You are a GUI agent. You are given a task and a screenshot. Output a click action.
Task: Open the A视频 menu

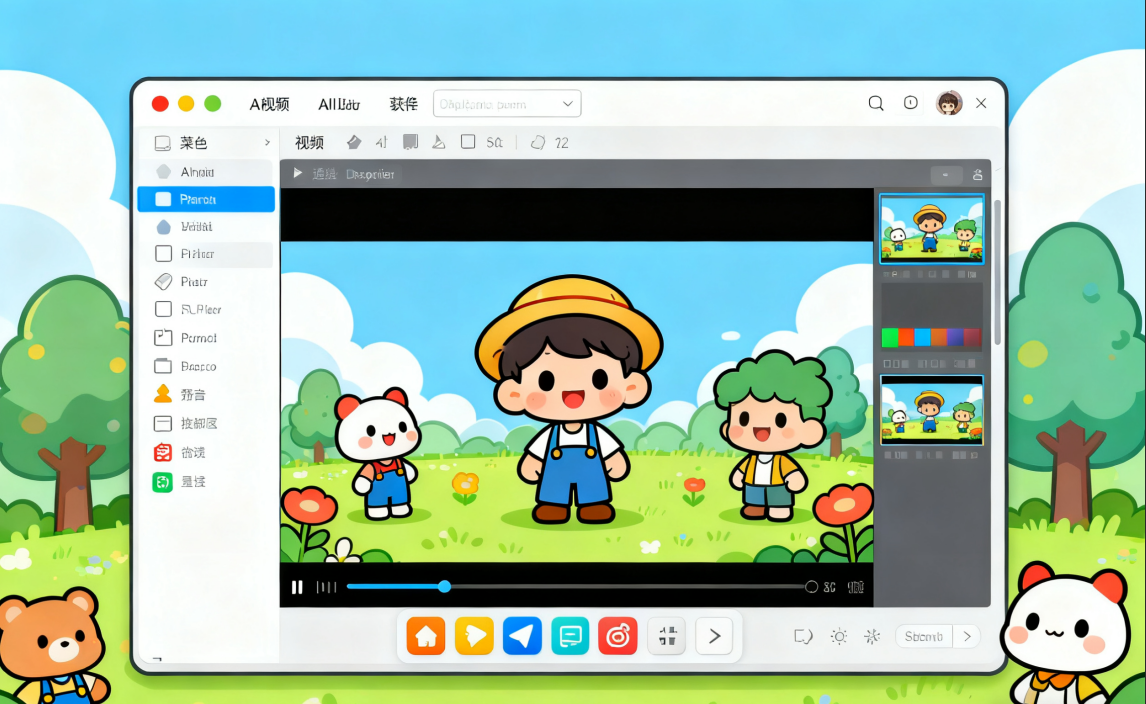click(x=269, y=104)
